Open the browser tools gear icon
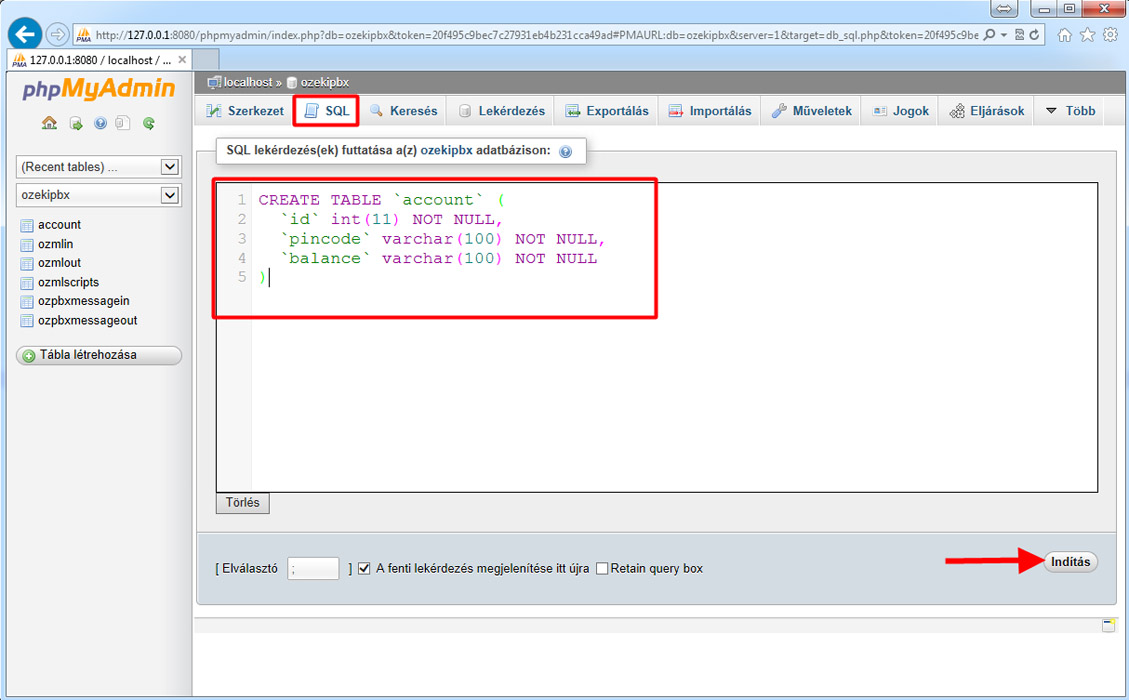1129x700 pixels. (x=1110, y=35)
